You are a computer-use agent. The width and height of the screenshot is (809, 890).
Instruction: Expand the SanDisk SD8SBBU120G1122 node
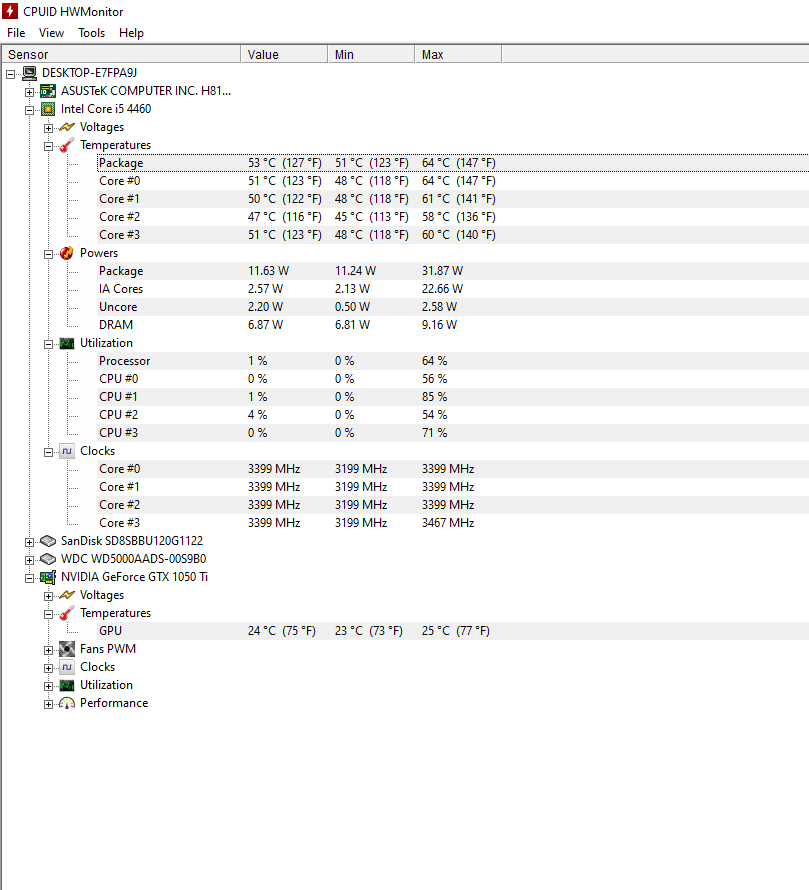pyautogui.click(x=30, y=542)
